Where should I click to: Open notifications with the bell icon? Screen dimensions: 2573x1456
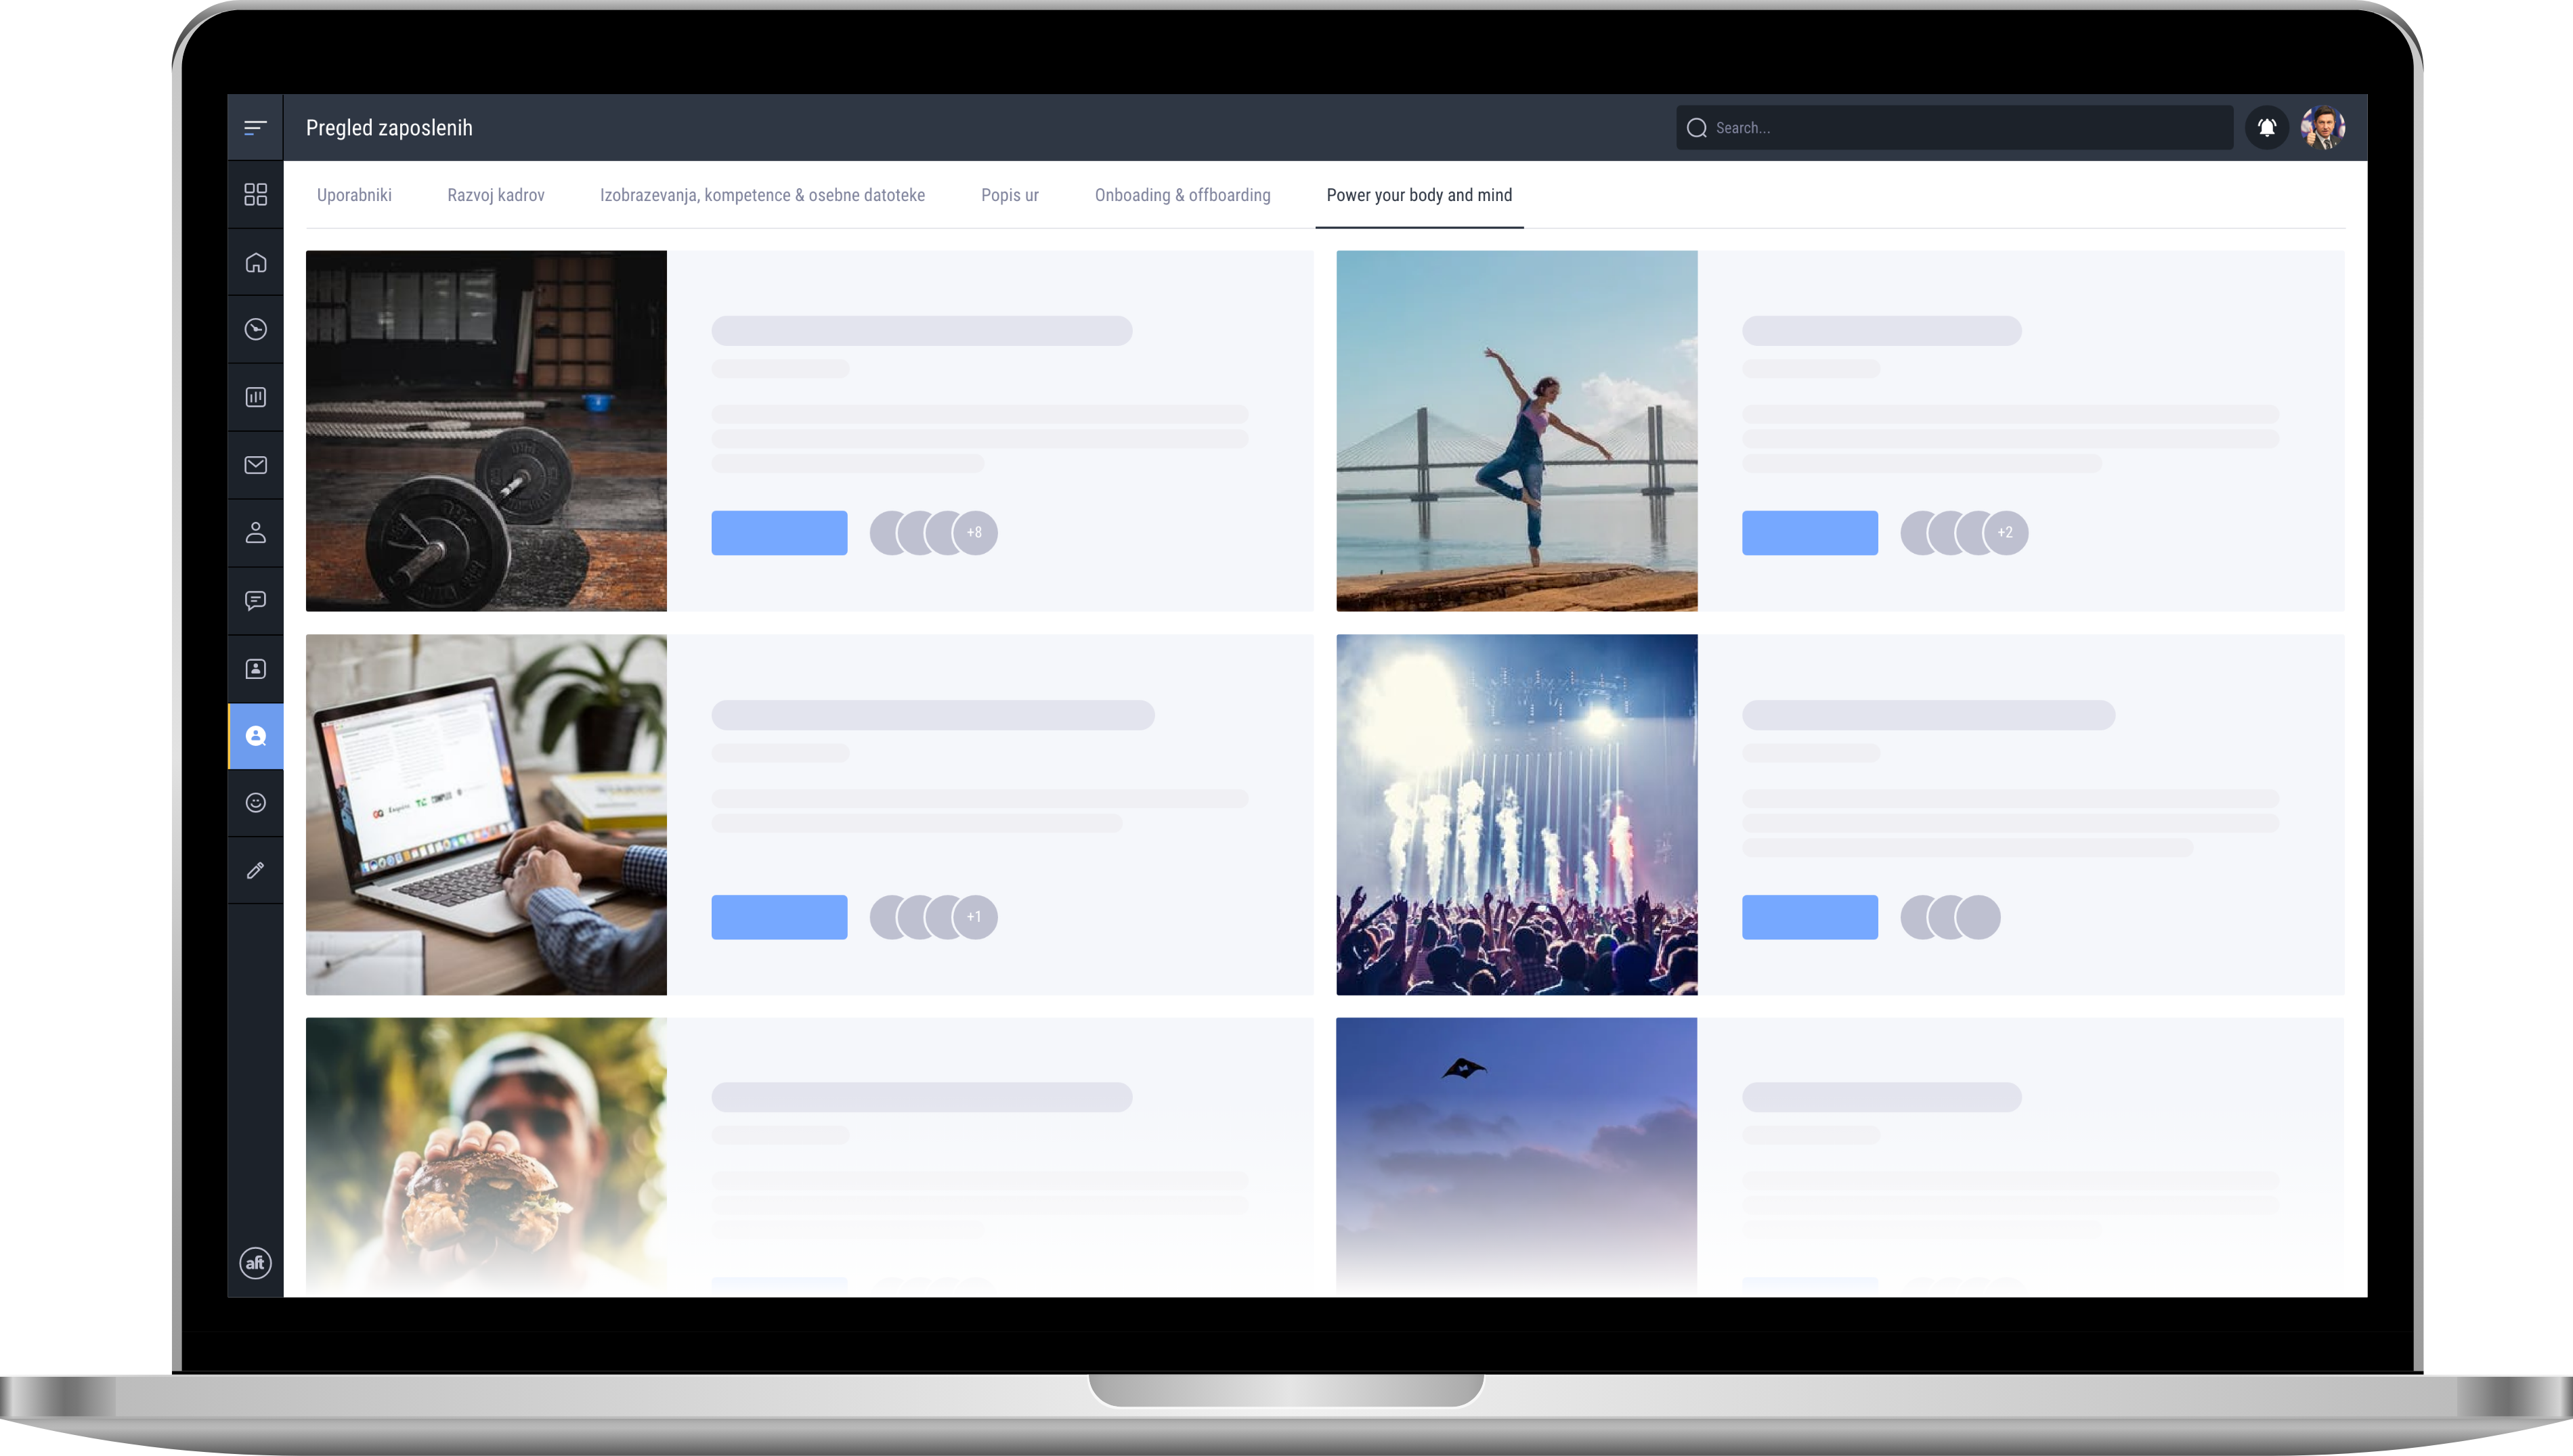[2266, 127]
